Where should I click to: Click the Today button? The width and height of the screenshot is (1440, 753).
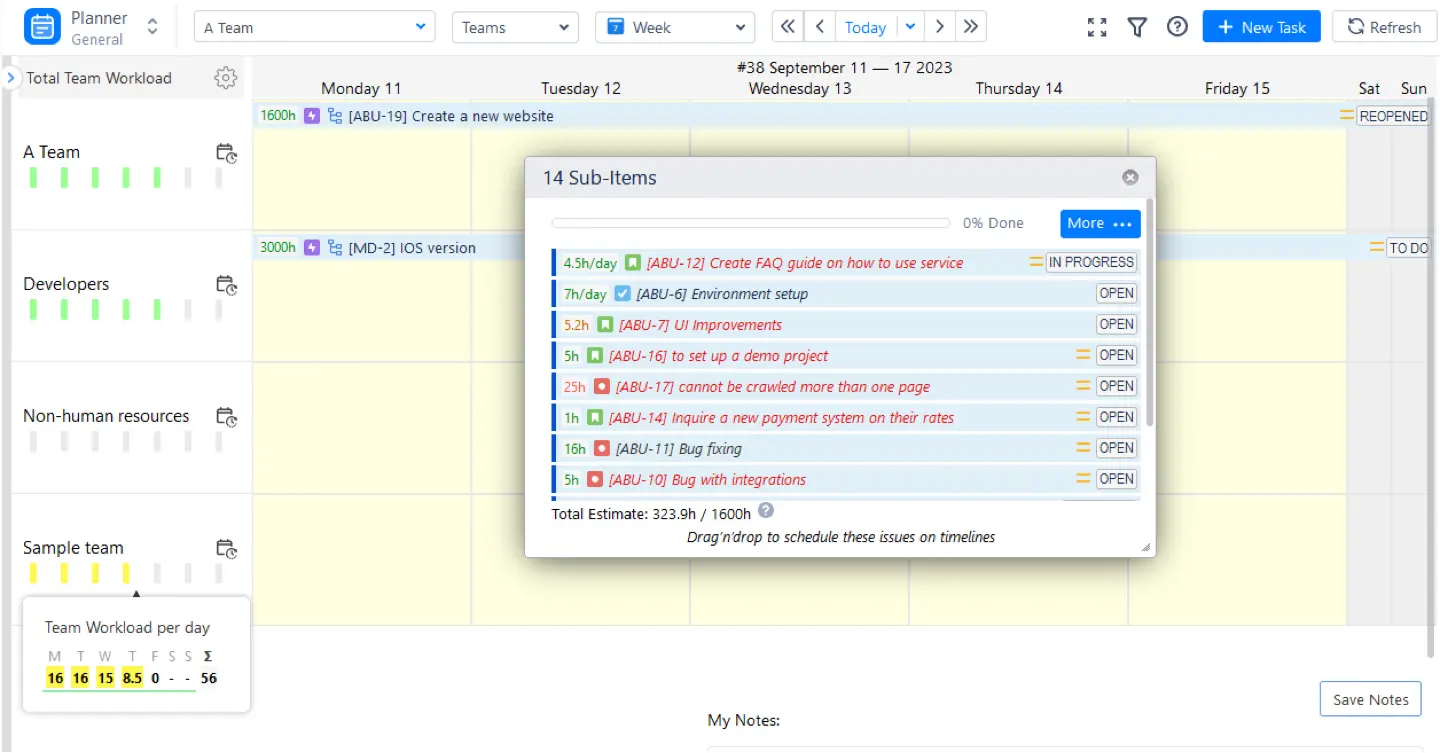(865, 27)
